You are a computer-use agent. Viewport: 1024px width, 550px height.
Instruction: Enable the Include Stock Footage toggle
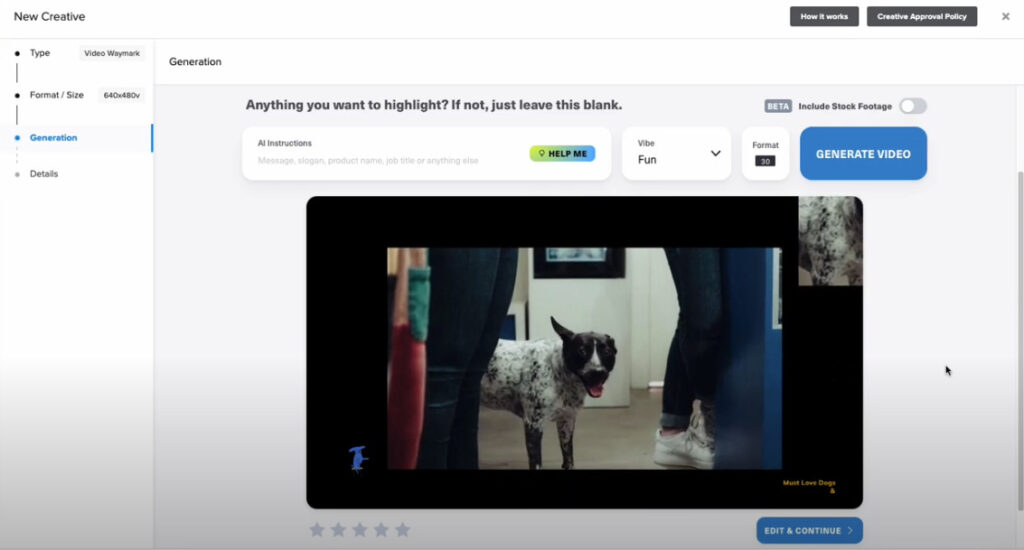click(x=912, y=106)
